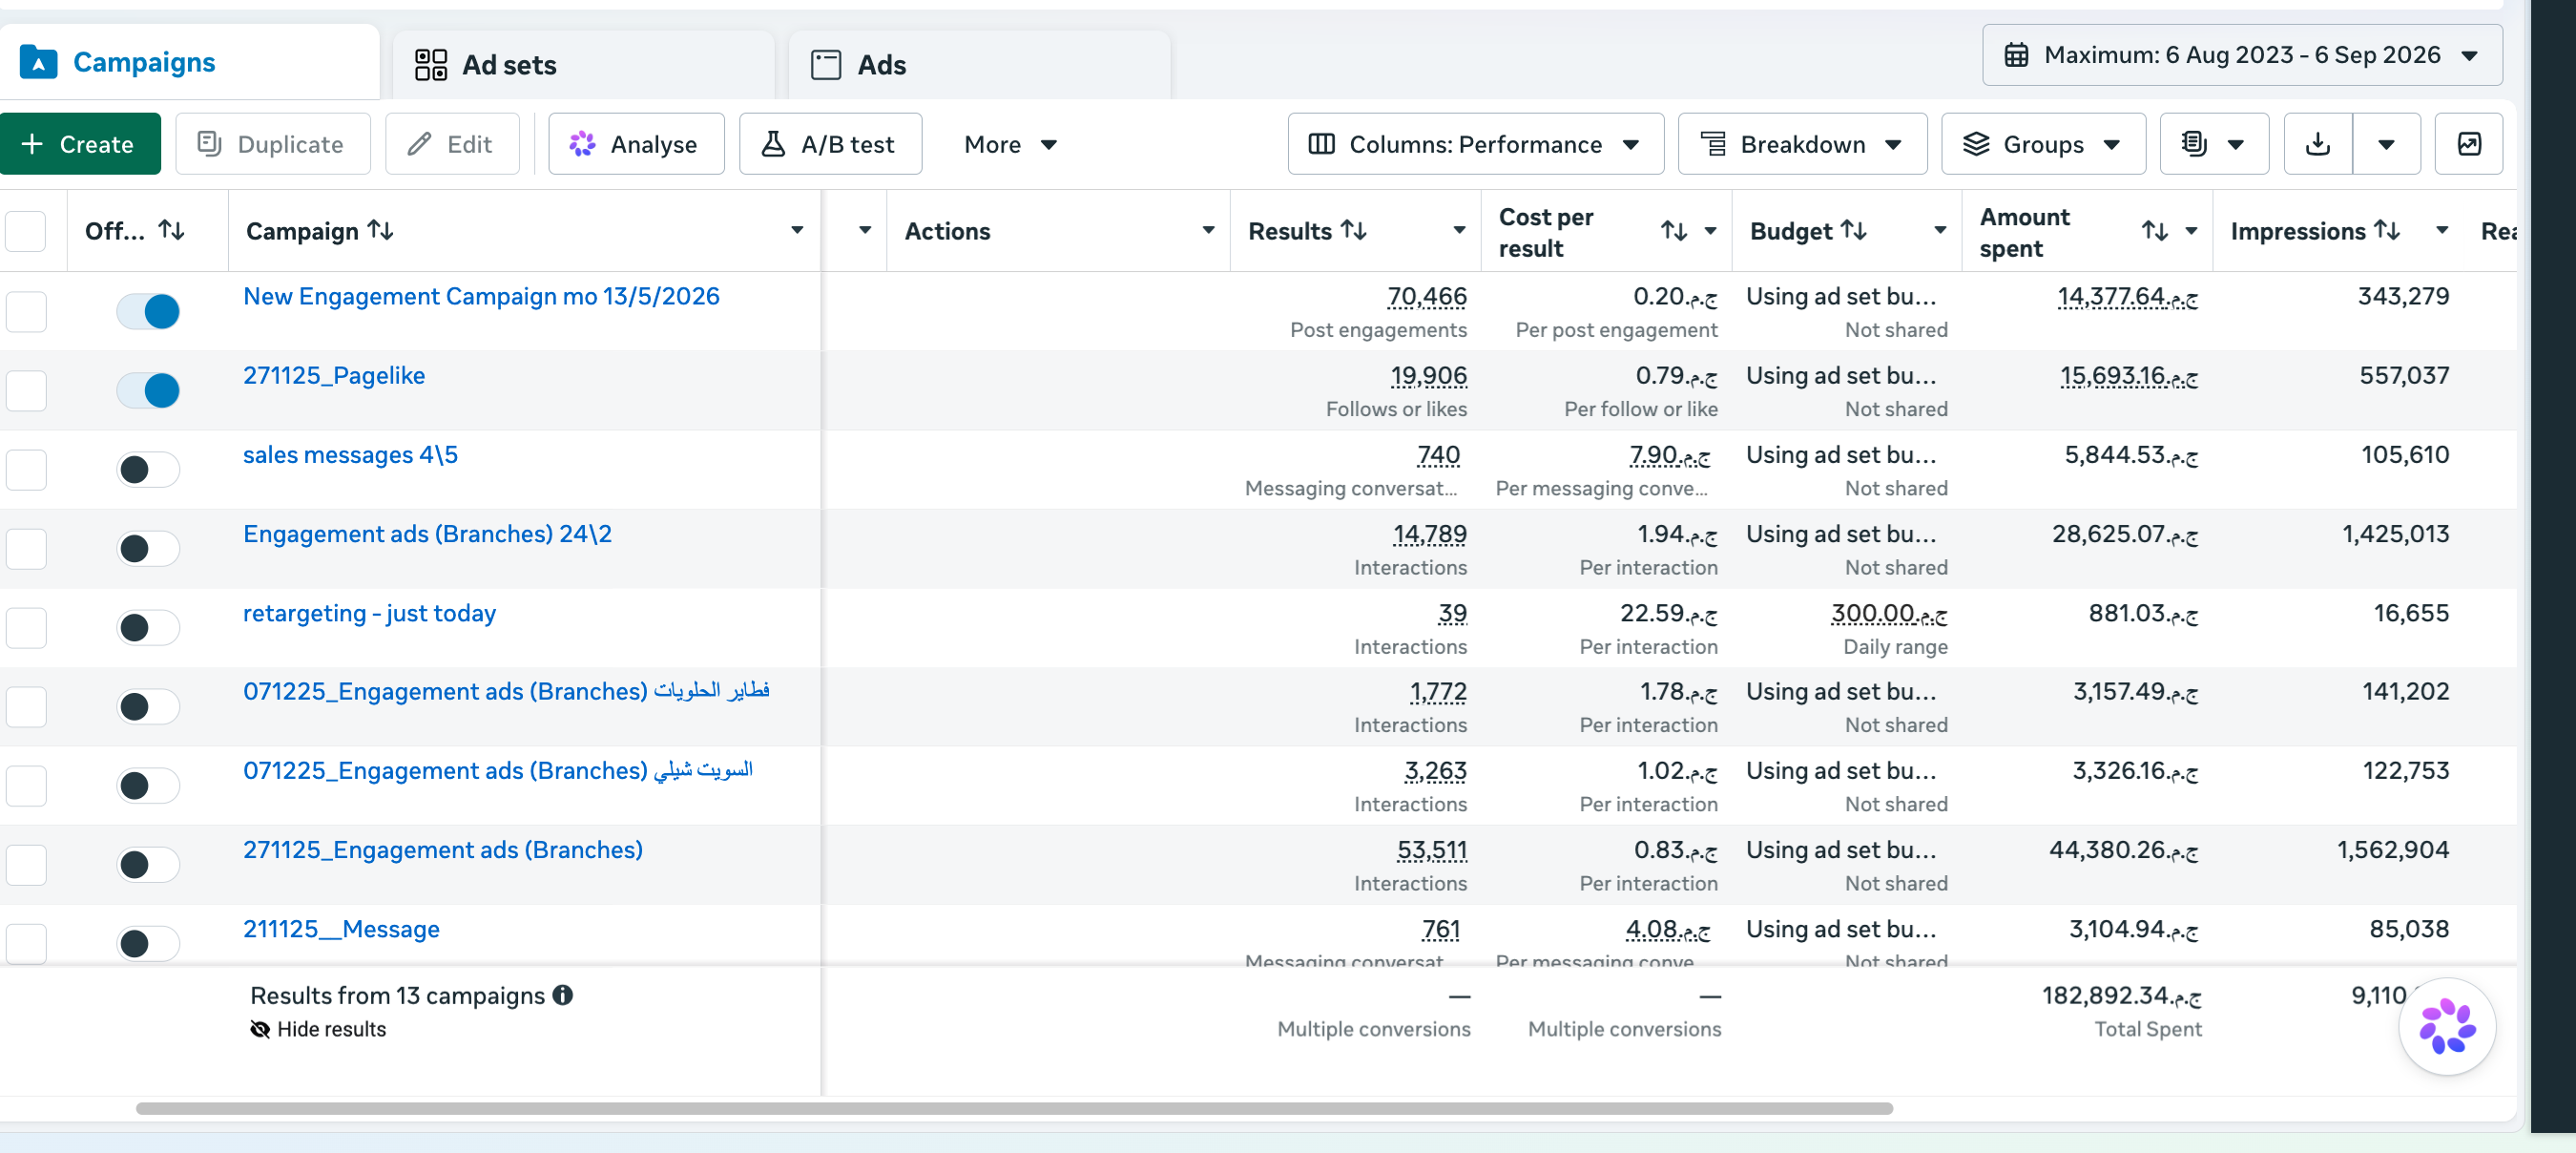Click the A/B test button
This screenshot has width=2576, height=1153.
click(830, 144)
